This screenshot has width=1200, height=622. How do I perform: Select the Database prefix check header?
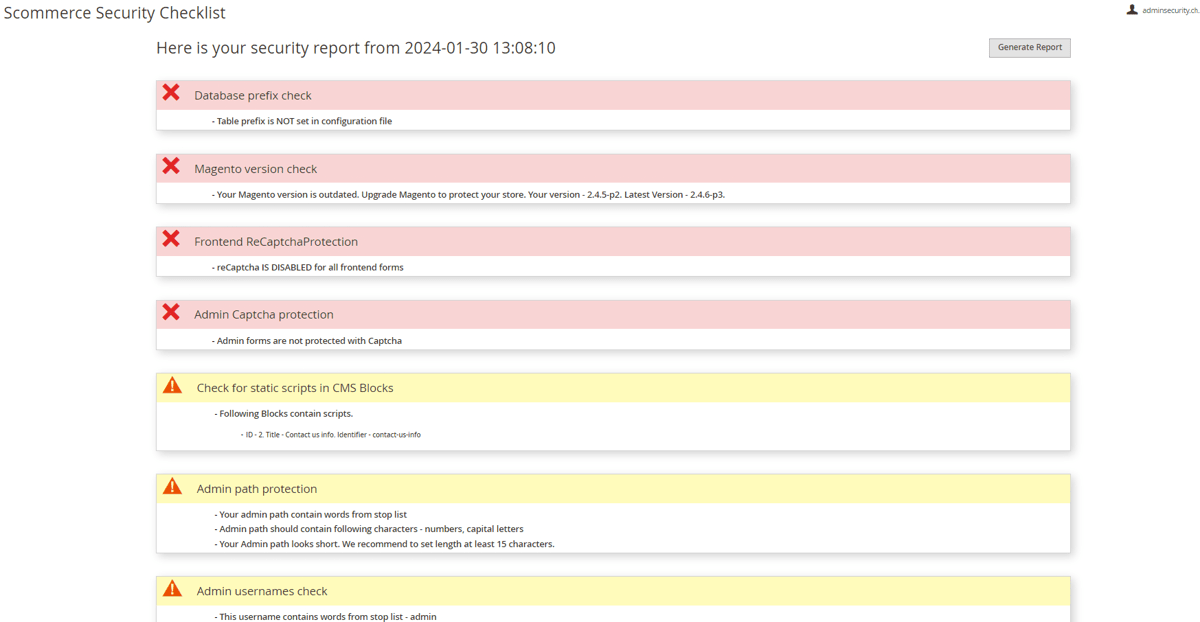[x=253, y=96]
